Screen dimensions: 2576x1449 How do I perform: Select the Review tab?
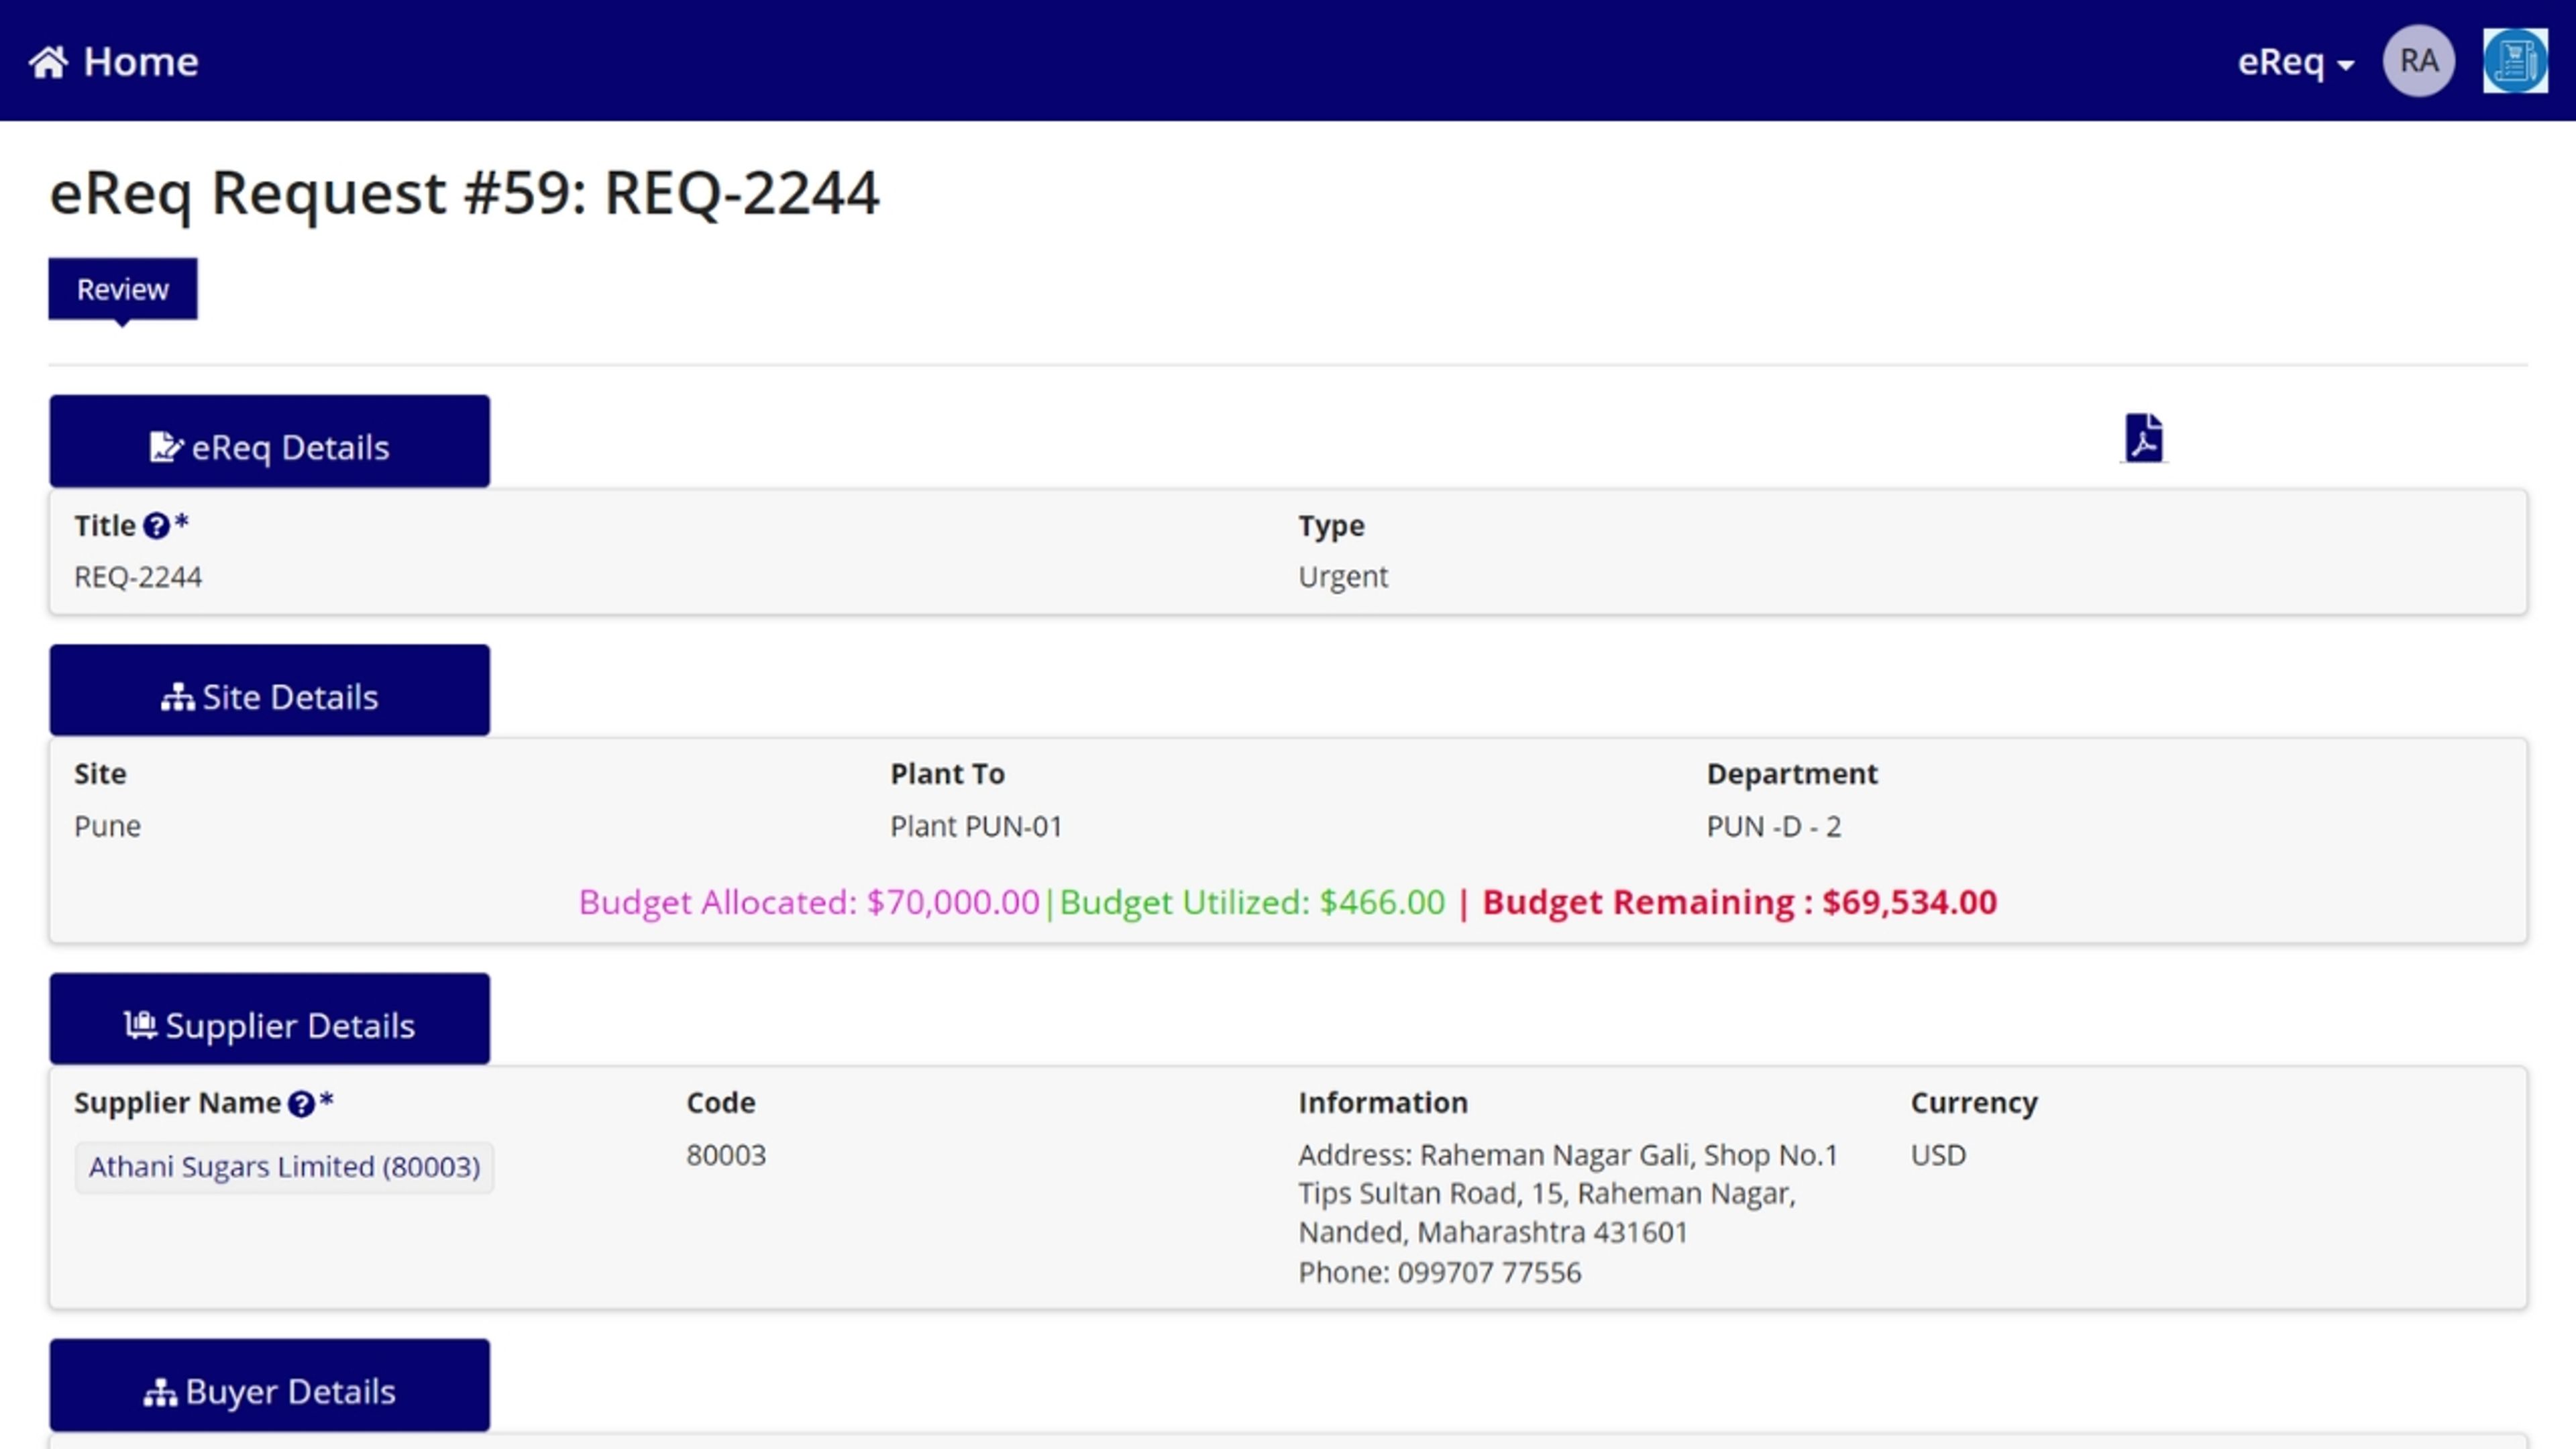(123, 289)
